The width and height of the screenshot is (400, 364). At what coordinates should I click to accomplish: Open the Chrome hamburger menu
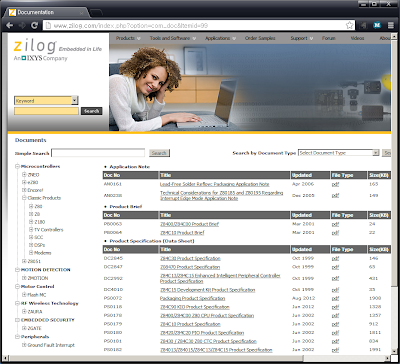click(391, 25)
